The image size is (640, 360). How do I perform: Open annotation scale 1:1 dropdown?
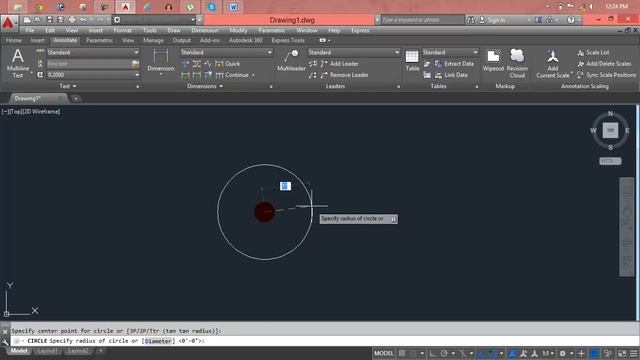tap(547, 353)
